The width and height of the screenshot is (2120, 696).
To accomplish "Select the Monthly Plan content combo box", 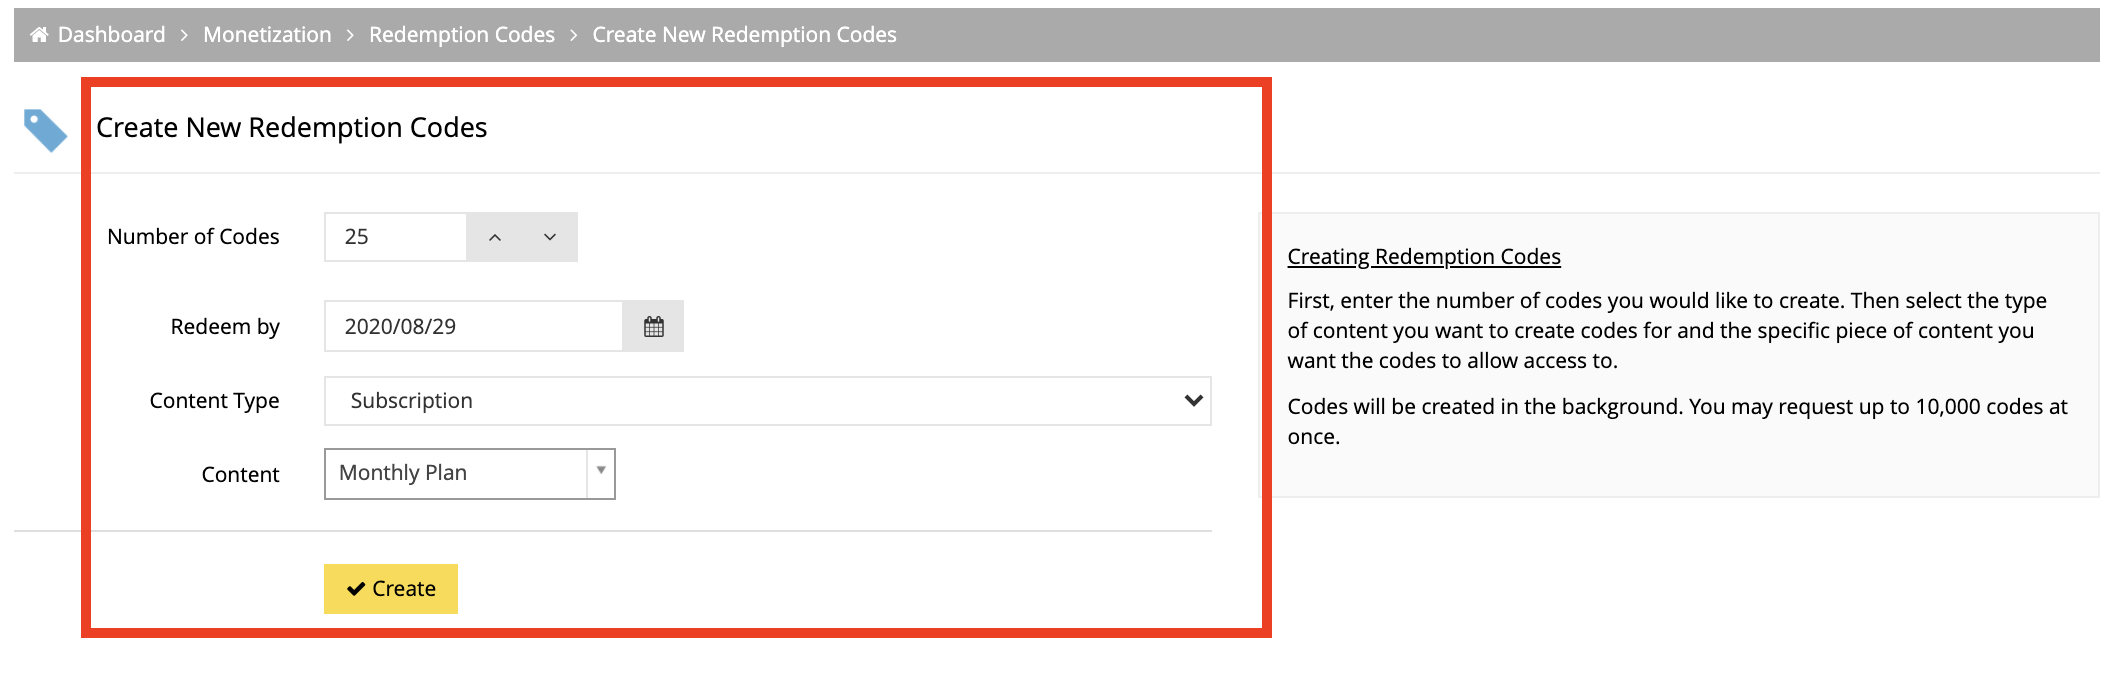I will [470, 474].
